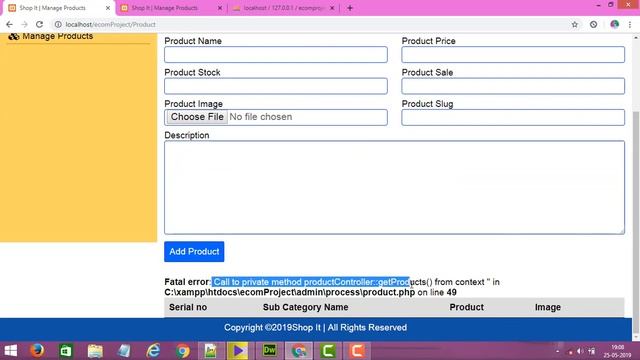Open File Explorer from the taskbar
The image size is (640, 360).
point(95,351)
